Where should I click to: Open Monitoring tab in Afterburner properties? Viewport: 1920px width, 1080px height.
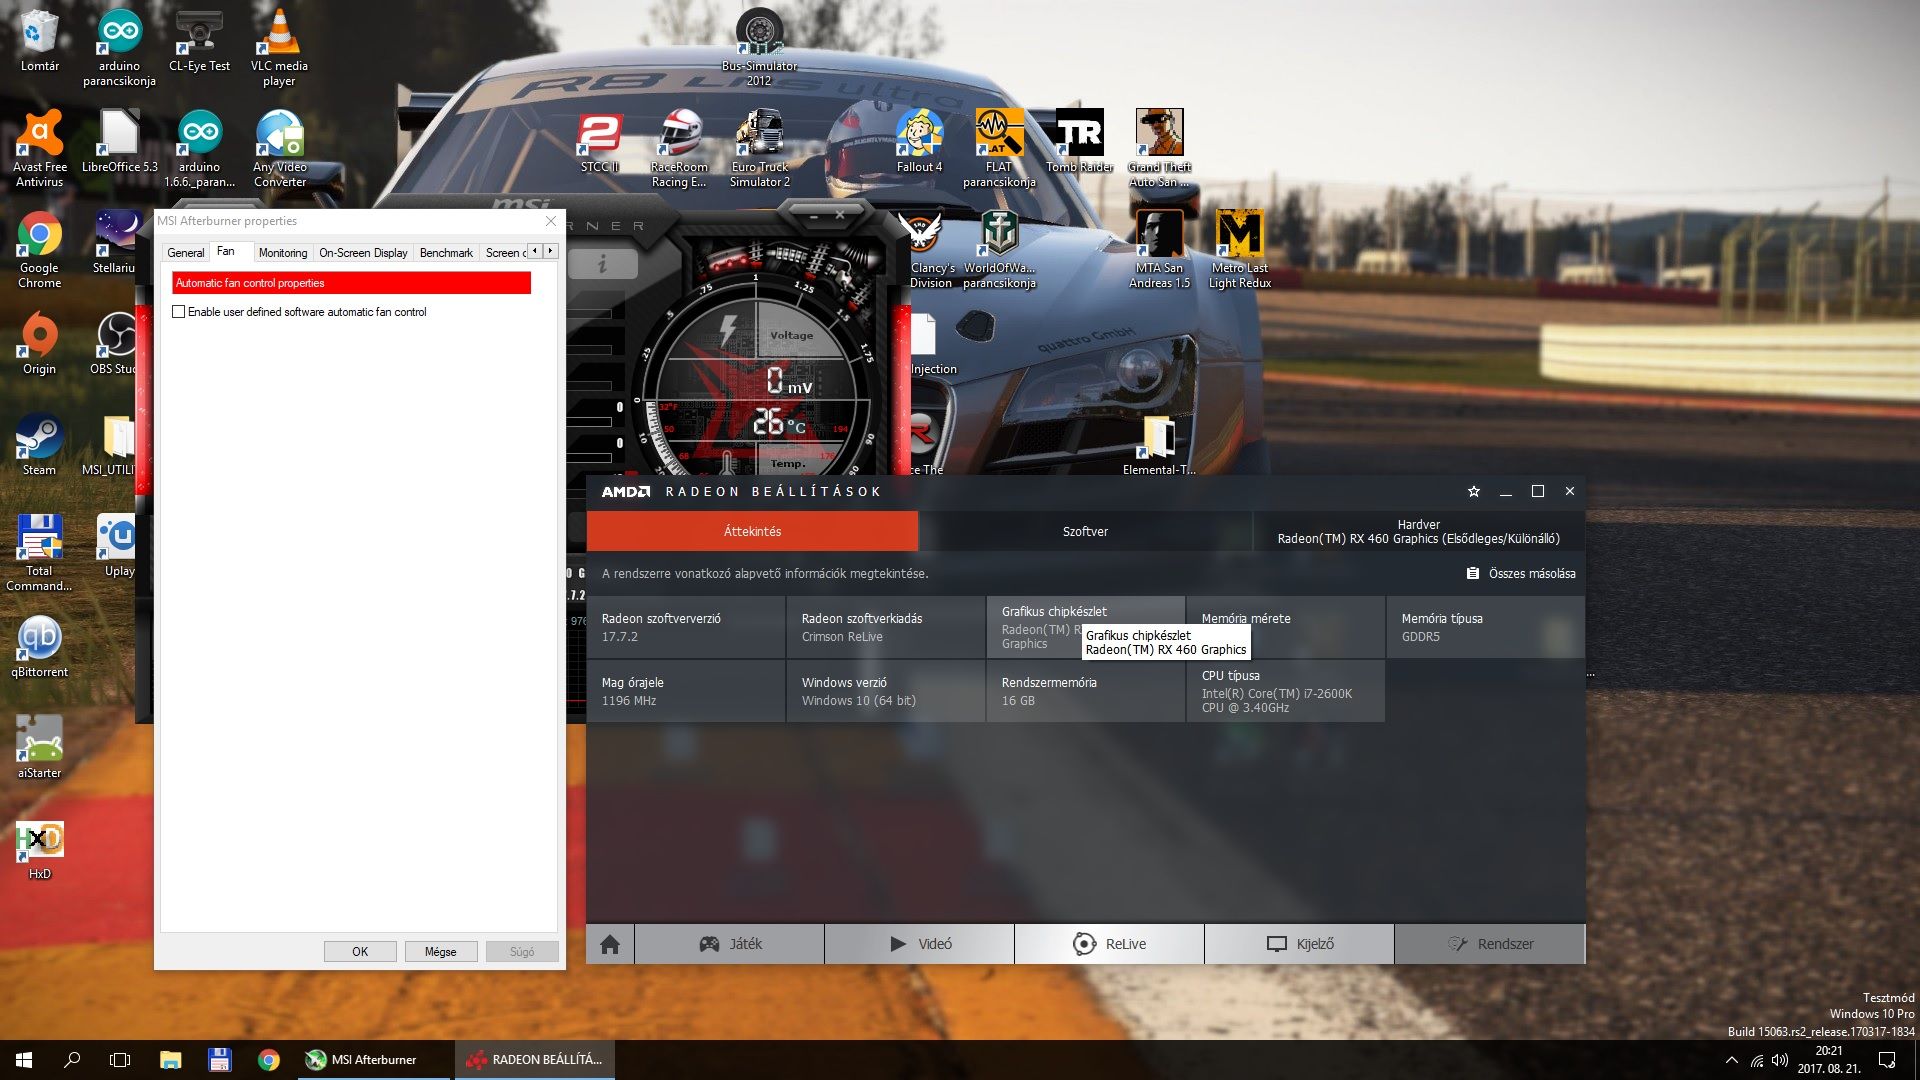(x=283, y=253)
